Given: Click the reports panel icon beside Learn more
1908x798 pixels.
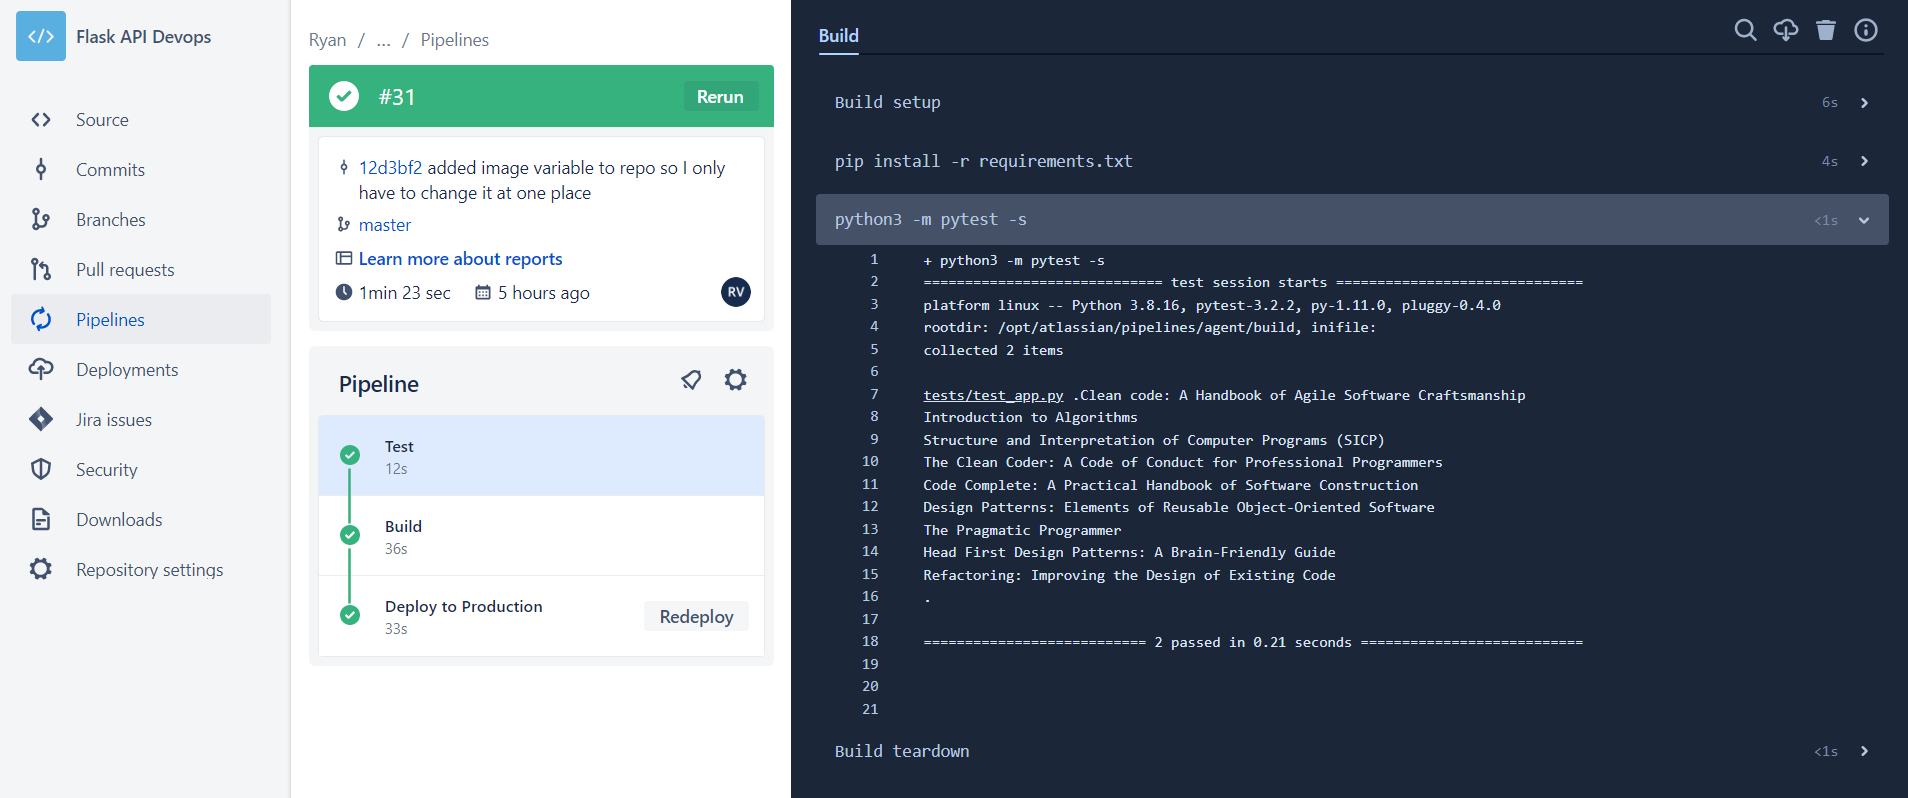Looking at the screenshot, I should [x=344, y=258].
